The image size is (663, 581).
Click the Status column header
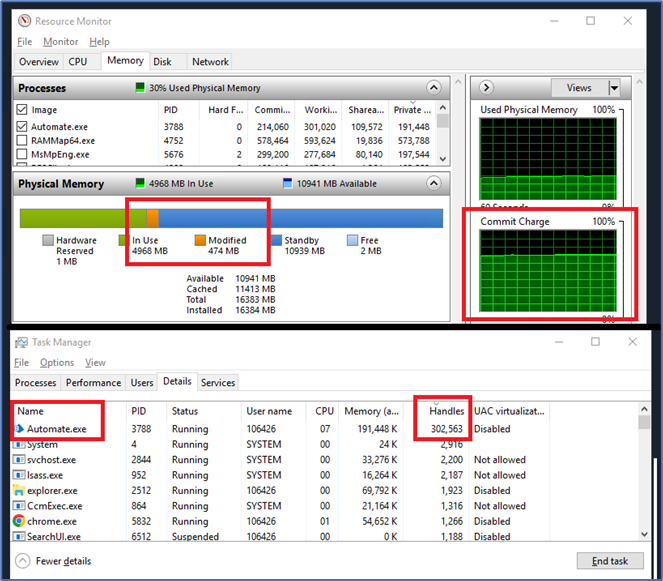coord(205,411)
